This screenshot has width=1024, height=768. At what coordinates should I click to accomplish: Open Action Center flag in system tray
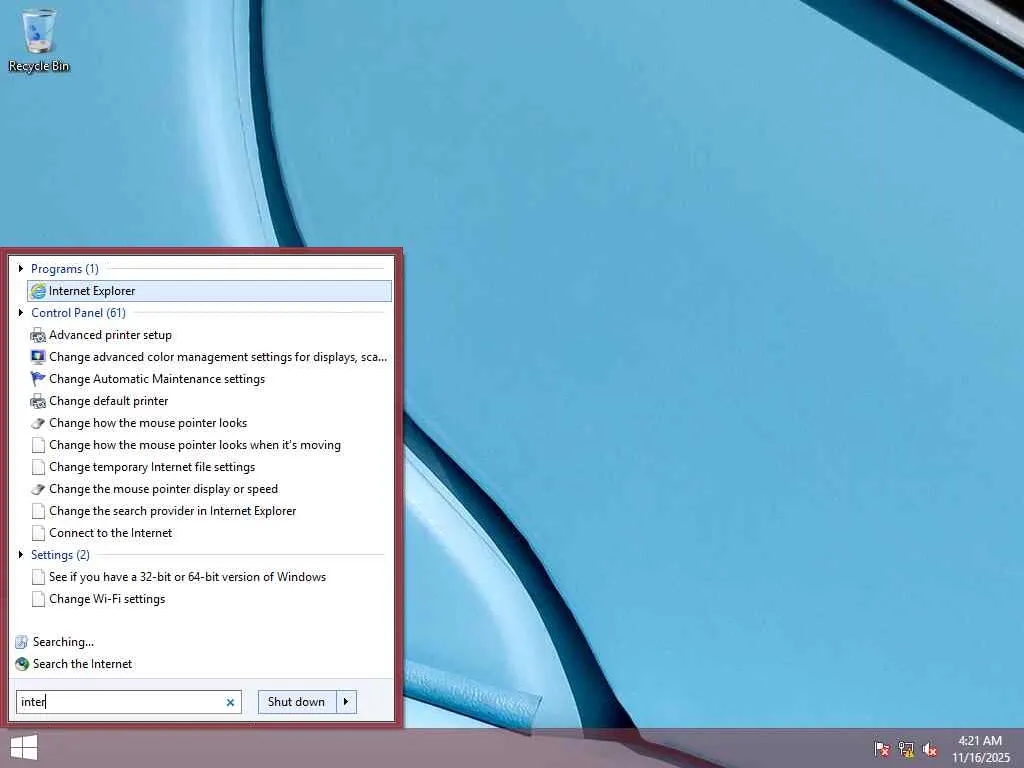(881, 748)
